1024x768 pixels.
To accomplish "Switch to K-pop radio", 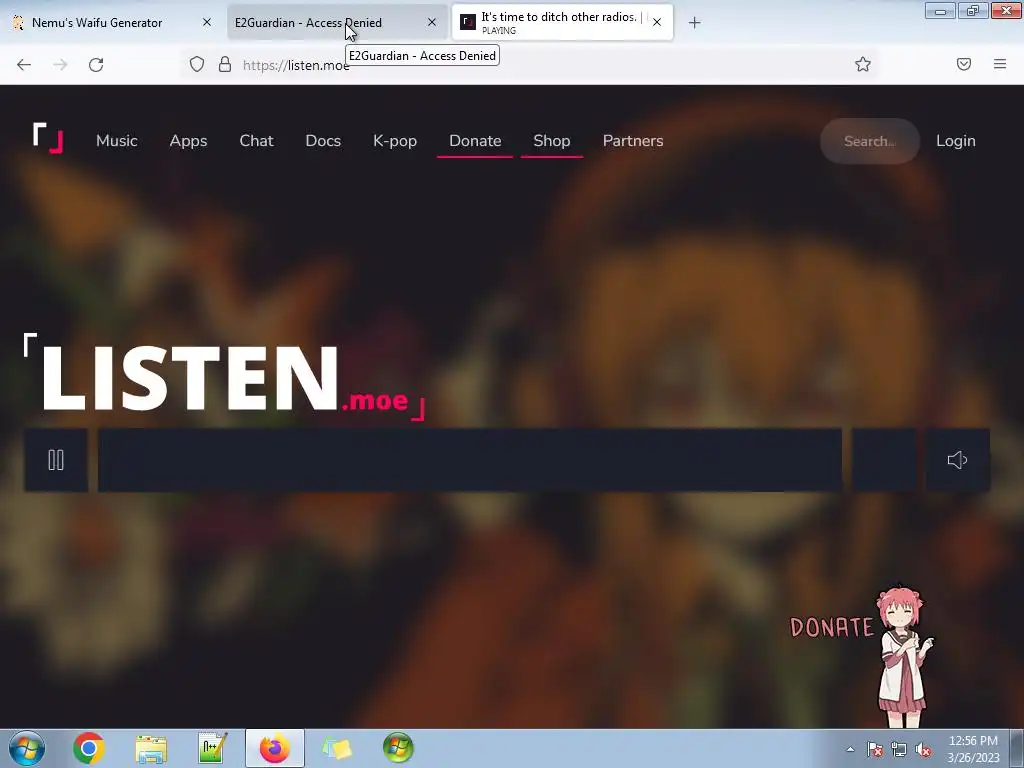I will pyautogui.click(x=395, y=140).
